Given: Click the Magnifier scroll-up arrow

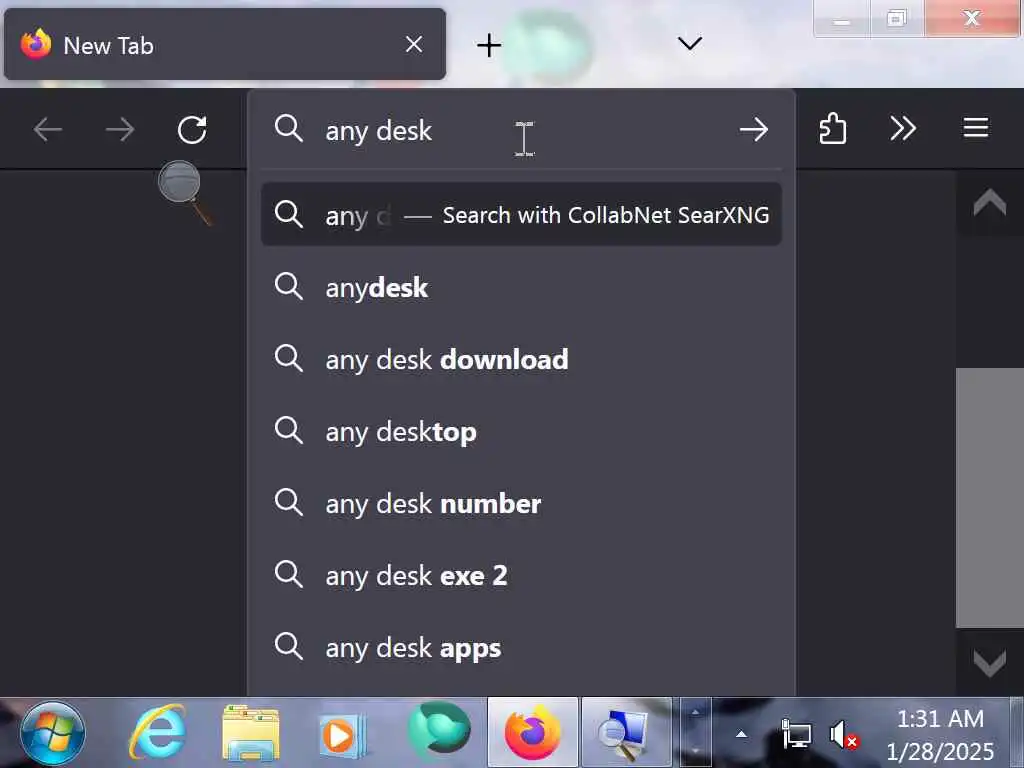Looking at the screenshot, I should [x=989, y=204].
